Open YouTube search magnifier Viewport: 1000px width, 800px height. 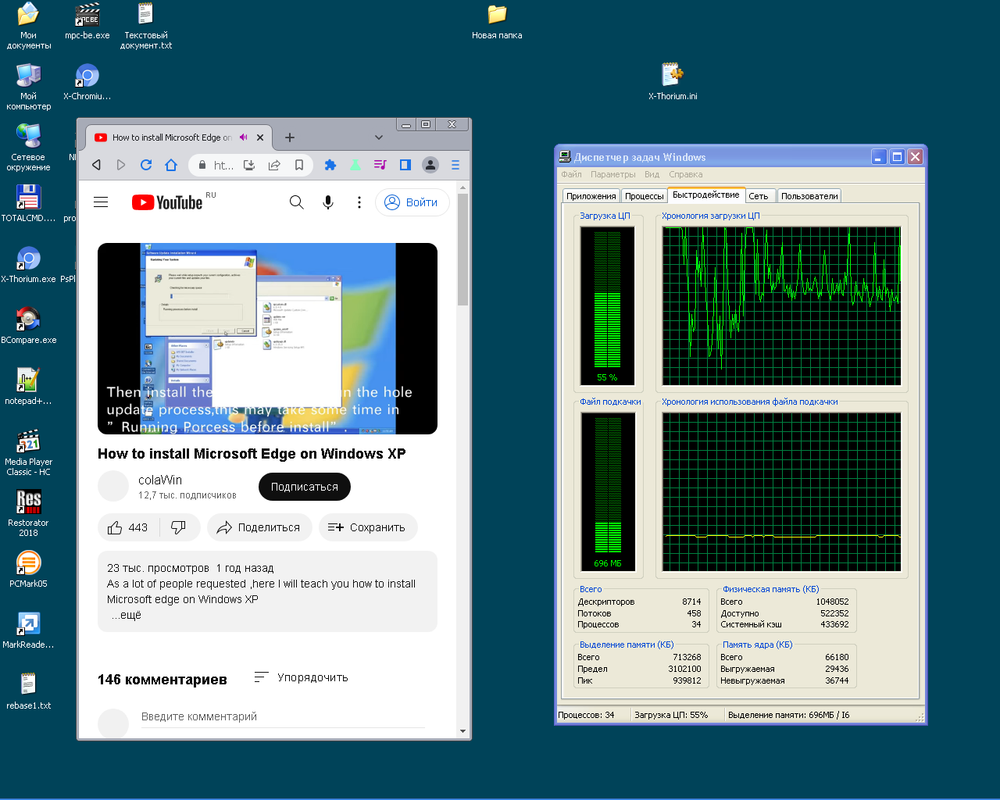[x=297, y=202]
